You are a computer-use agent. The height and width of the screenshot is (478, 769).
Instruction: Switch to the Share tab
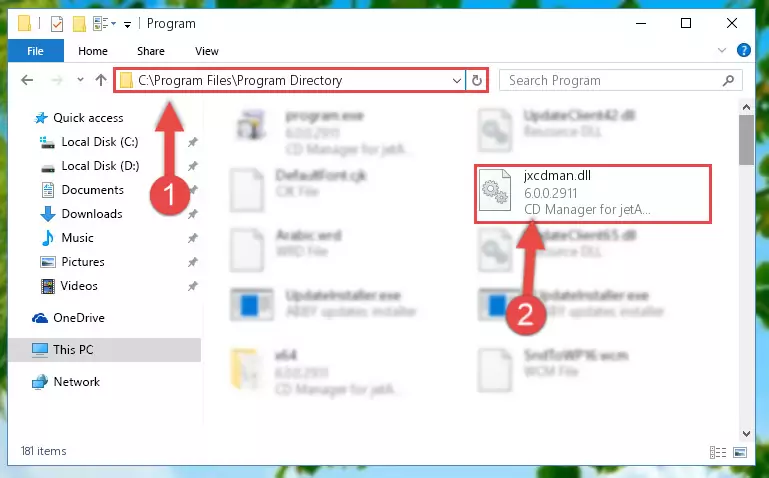tap(151, 51)
